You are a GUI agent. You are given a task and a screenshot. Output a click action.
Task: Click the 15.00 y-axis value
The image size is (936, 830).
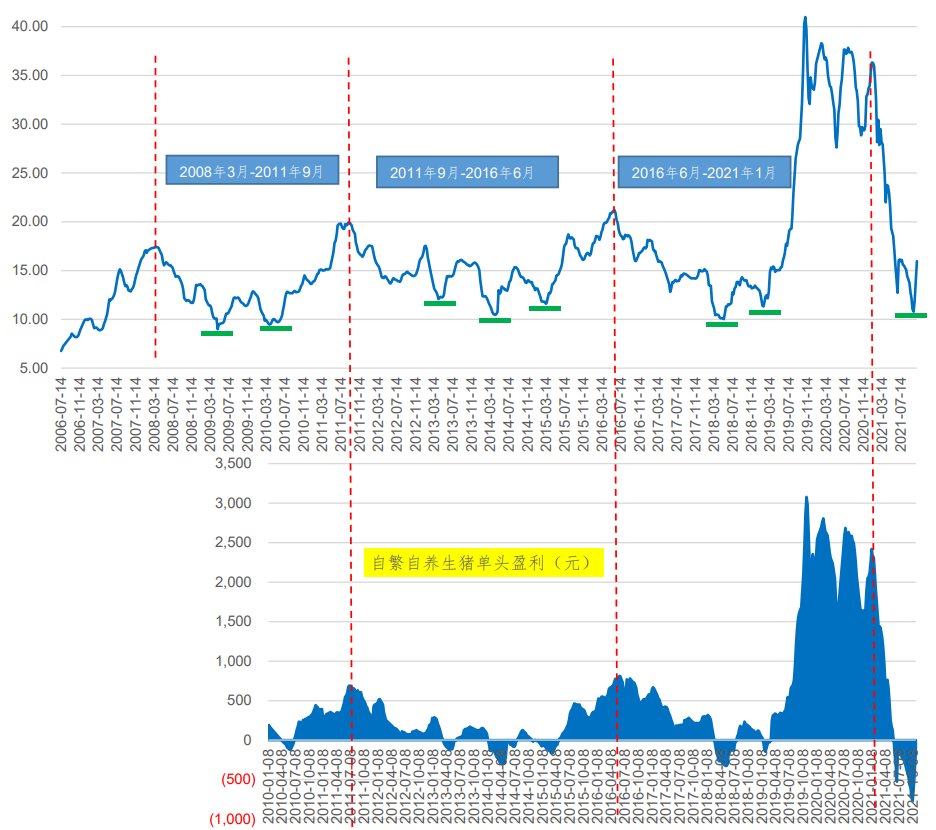[30, 270]
